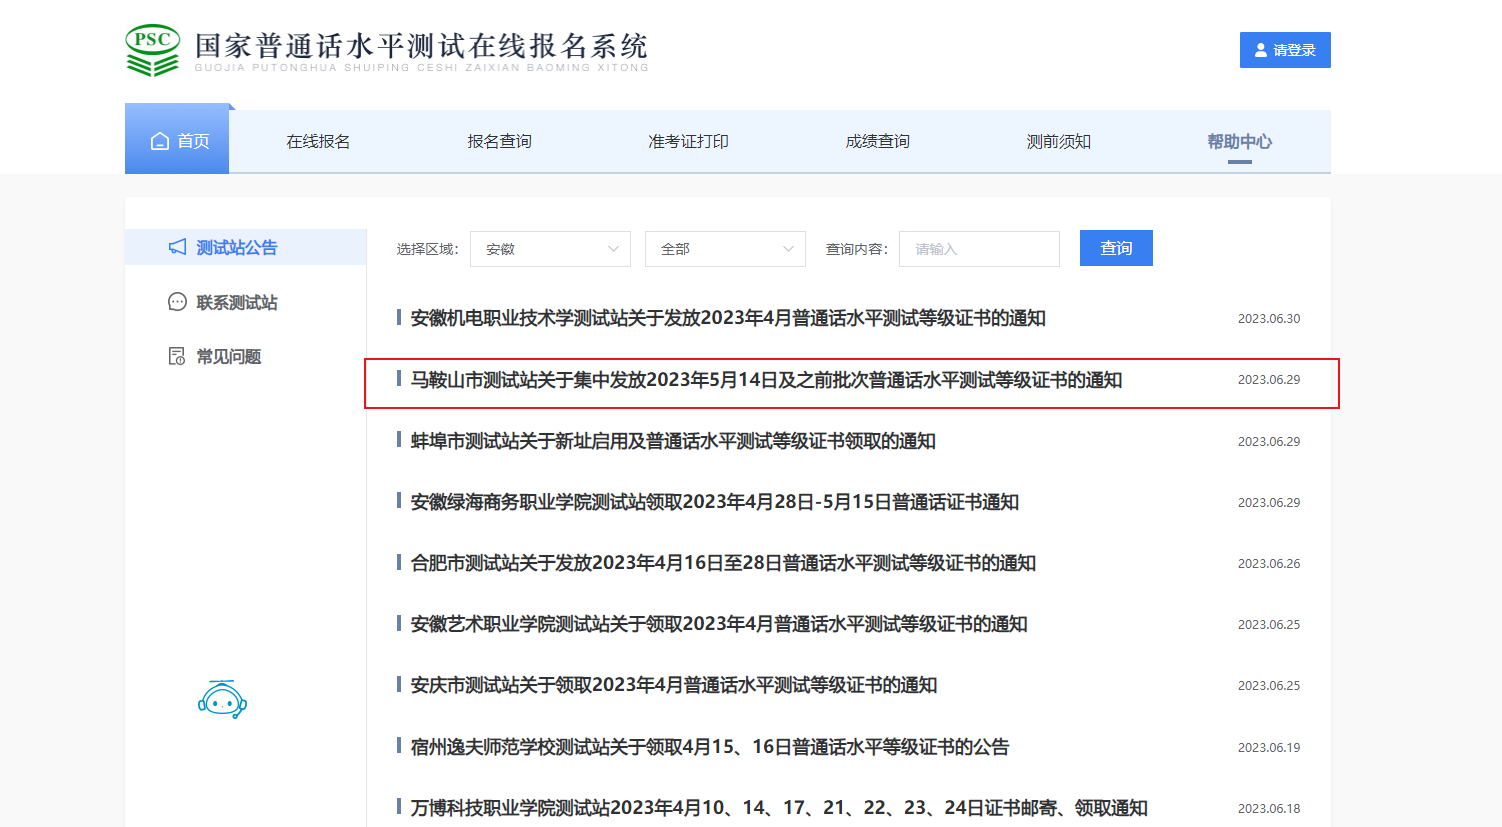Viewport: 1502px width, 827px height.
Task: Open 安庆市测试站 April certificate notice
Action: click(674, 685)
